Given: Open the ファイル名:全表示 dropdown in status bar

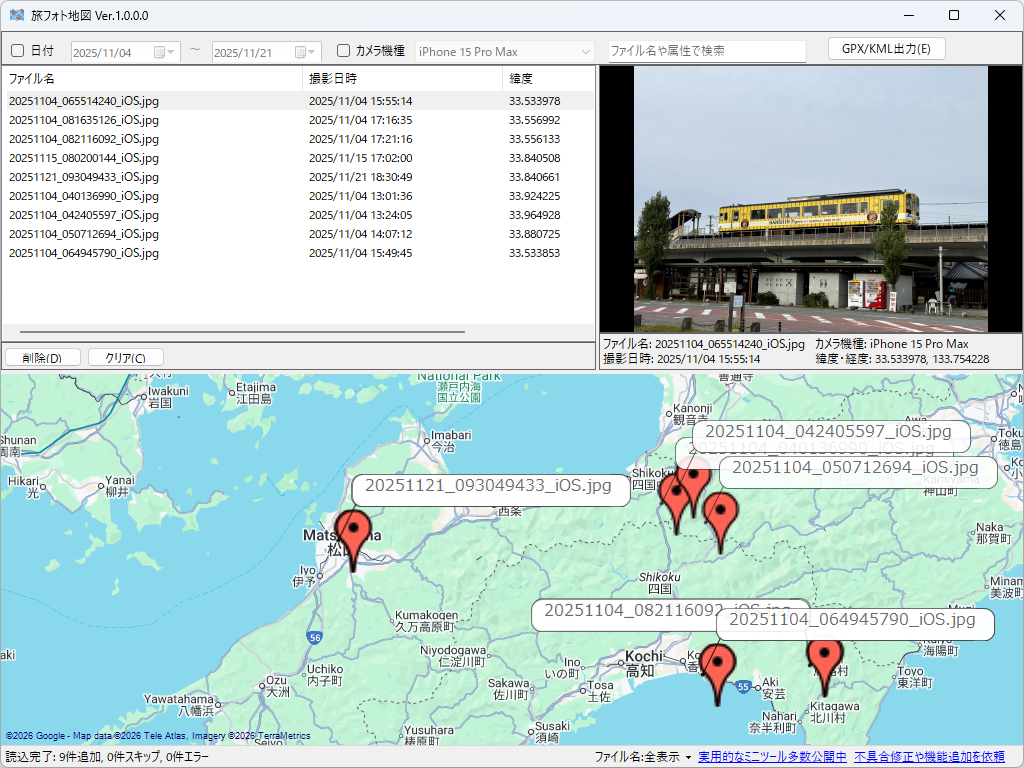Looking at the screenshot, I should tap(642, 757).
